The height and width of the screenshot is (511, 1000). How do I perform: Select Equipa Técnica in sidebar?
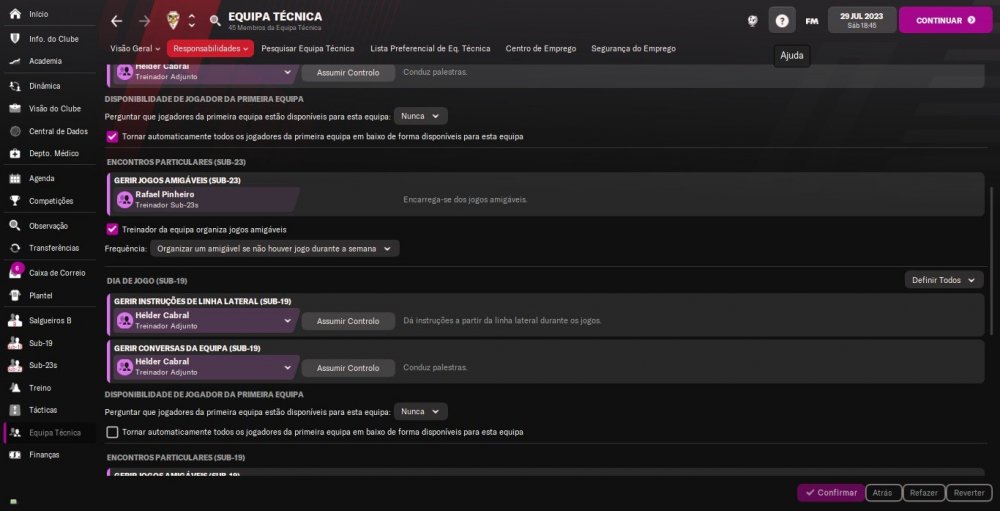pos(50,433)
